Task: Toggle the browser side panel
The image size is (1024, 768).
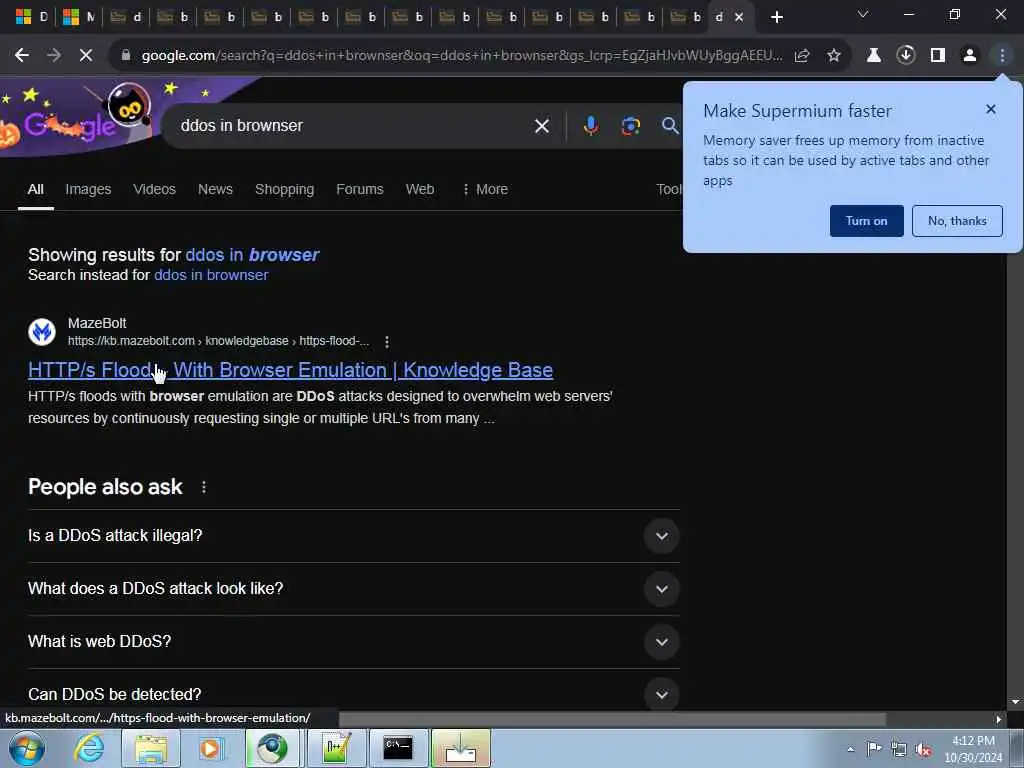Action: pyautogui.click(x=938, y=56)
